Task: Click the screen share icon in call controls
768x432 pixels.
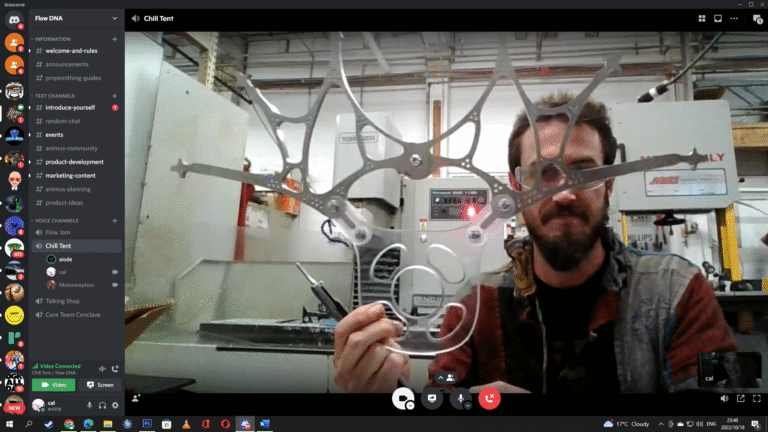Action: 432,398
